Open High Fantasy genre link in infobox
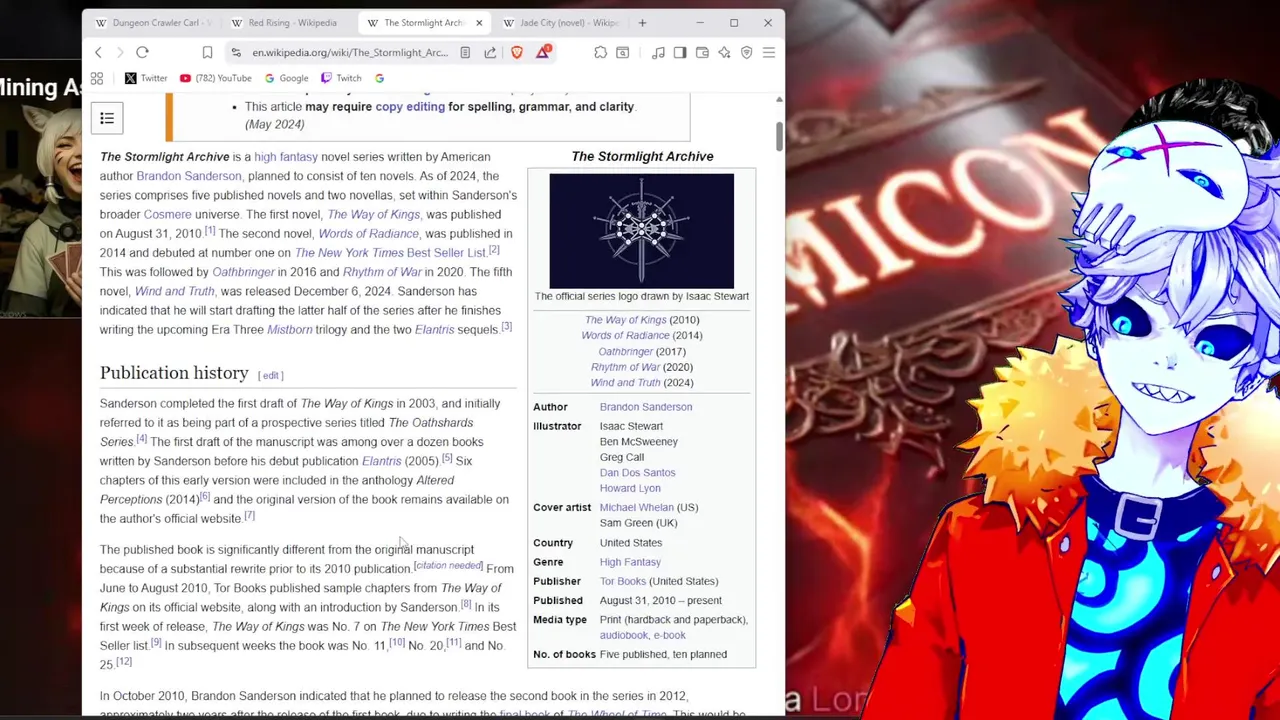The height and width of the screenshot is (720, 1280). click(630, 562)
